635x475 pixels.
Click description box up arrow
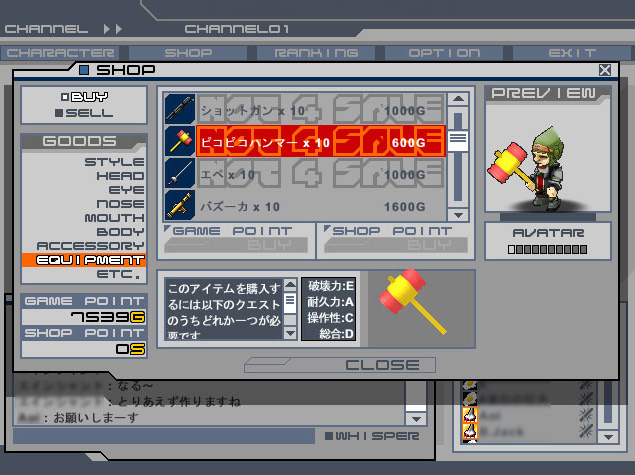point(290,285)
